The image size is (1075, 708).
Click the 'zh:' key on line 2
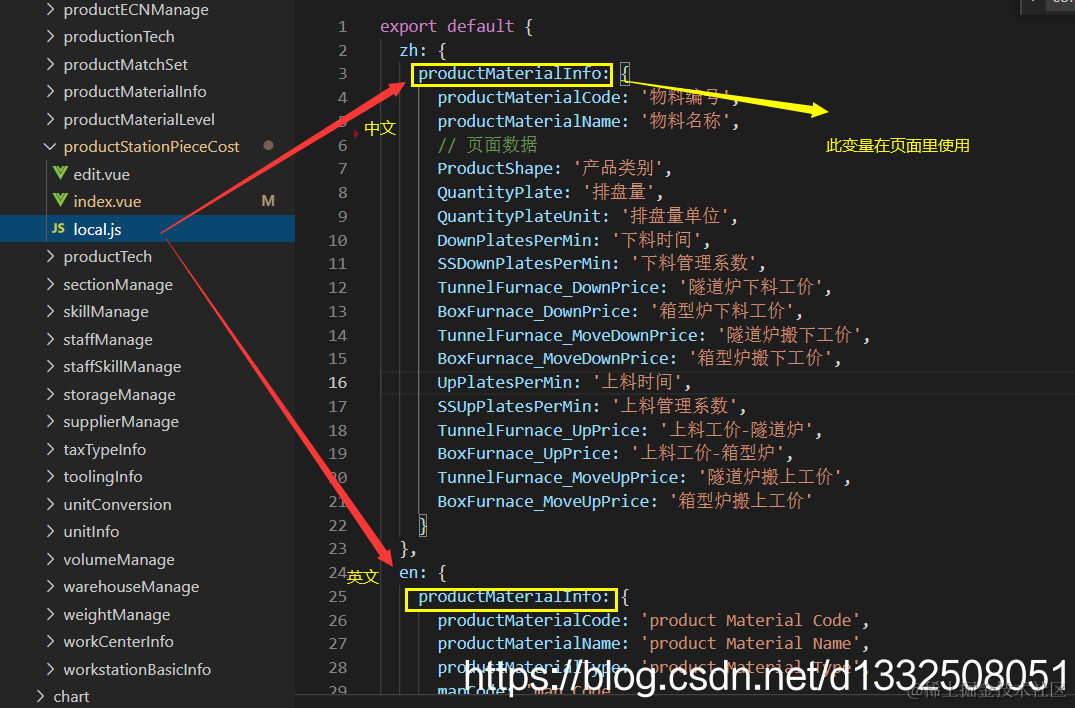tap(413, 50)
